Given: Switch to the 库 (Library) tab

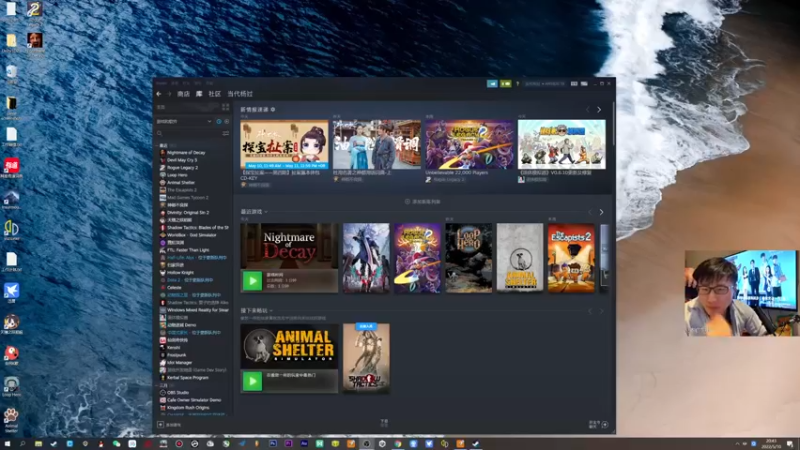Looking at the screenshot, I should (x=199, y=94).
